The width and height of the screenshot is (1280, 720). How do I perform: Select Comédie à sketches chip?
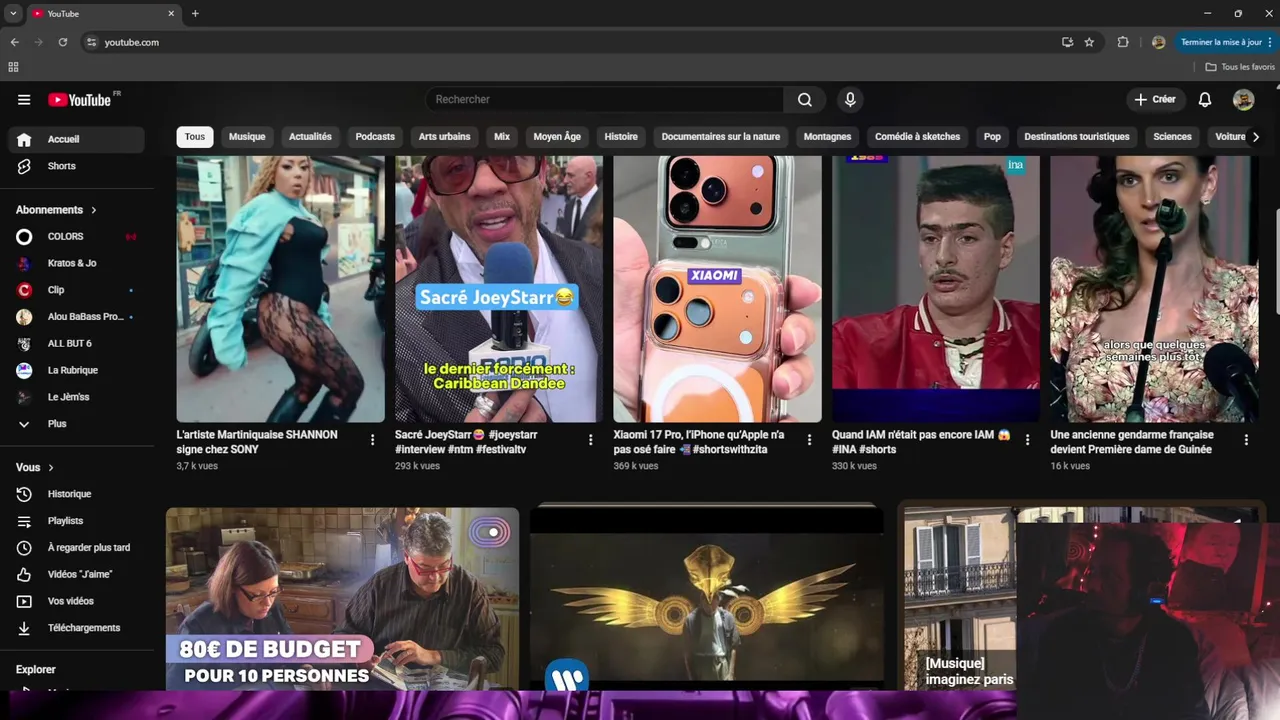918,137
